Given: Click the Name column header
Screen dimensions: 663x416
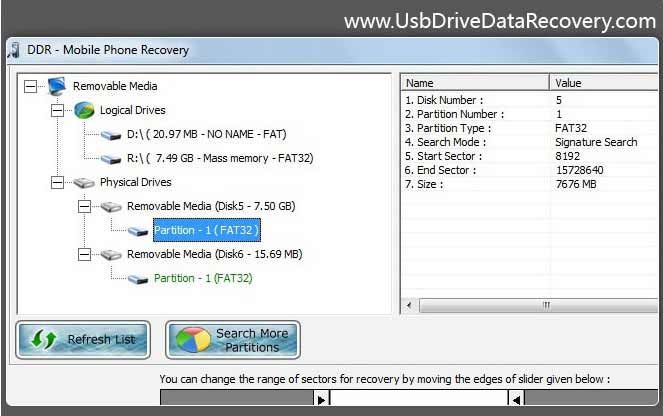Looking at the screenshot, I should tap(475, 83).
